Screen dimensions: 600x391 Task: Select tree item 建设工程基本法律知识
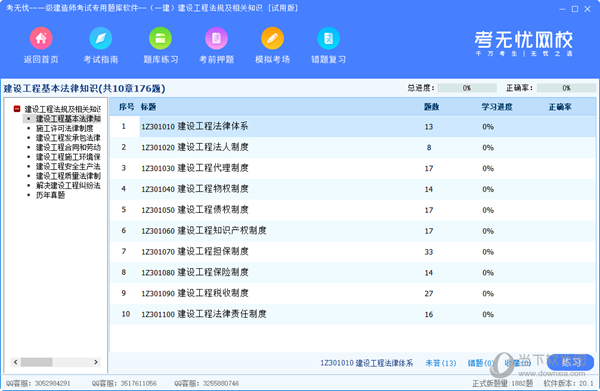[68, 119]
